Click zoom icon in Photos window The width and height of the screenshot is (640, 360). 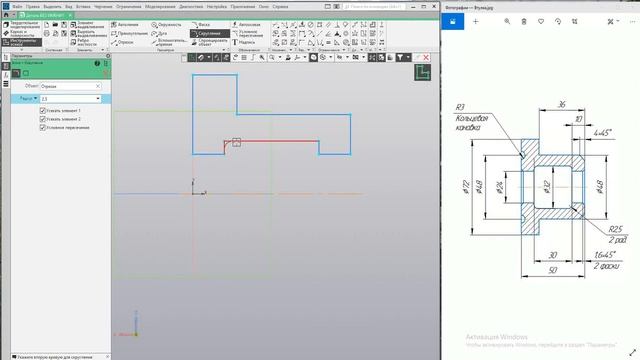[x=507, y=22]
